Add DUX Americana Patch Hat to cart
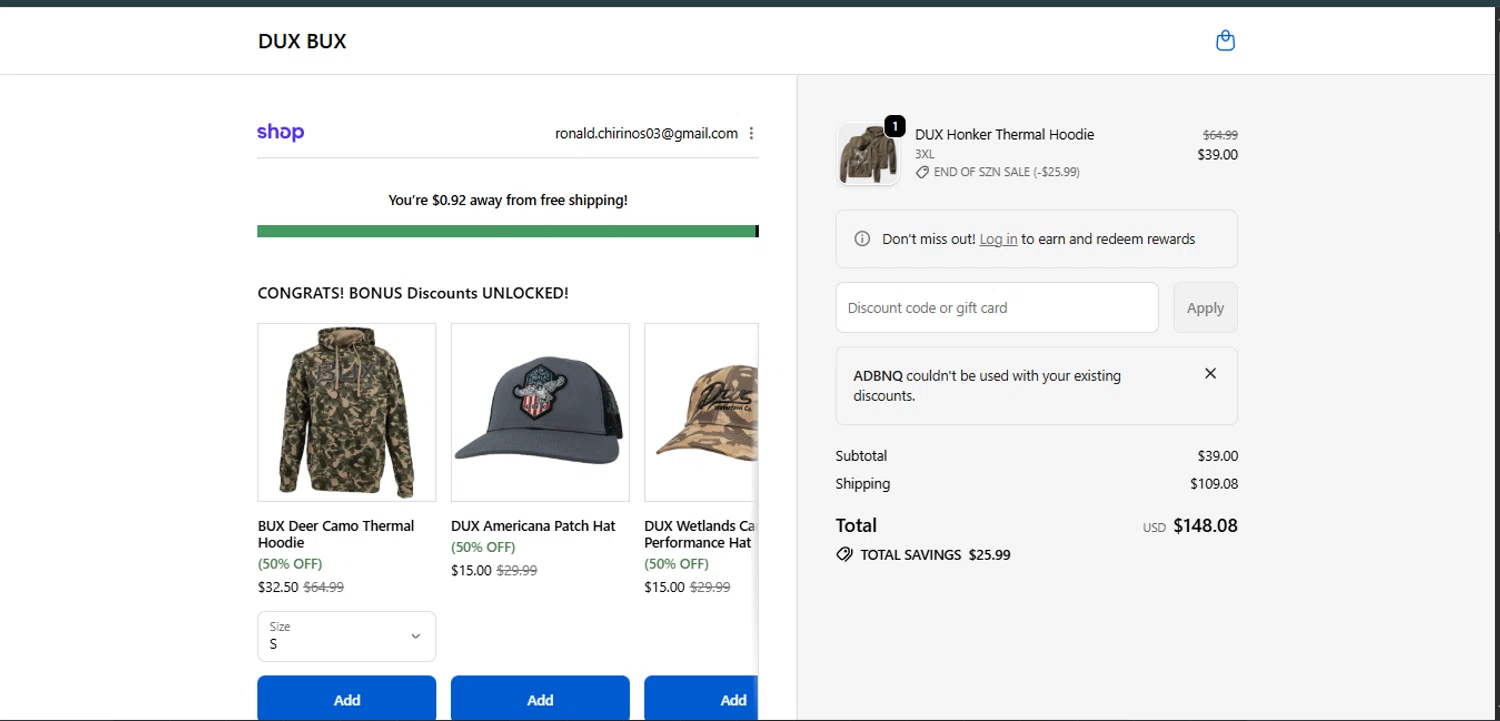Viewport: 1500px width, 721px height. [x=540, y=698]
